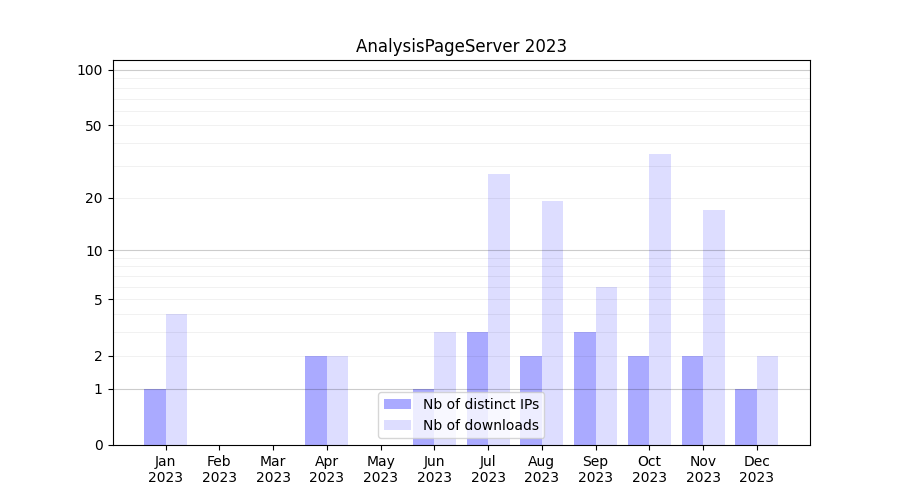Click the Nb of downloads legend swatch

tap(398, 425)
